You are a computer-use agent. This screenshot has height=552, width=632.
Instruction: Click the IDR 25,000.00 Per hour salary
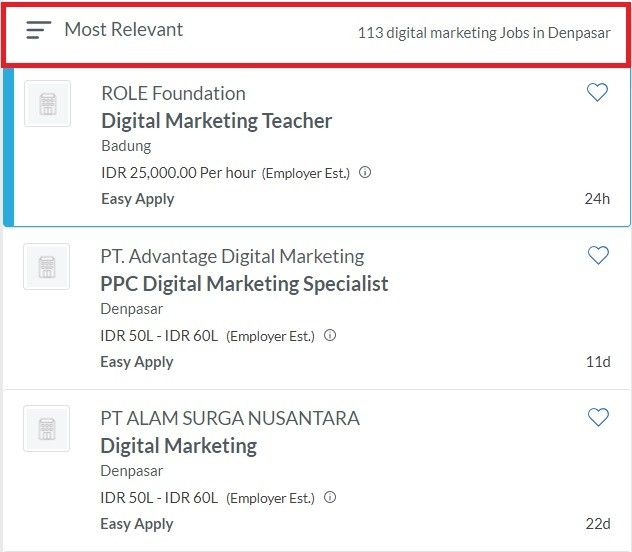click(x=178, y=173)
